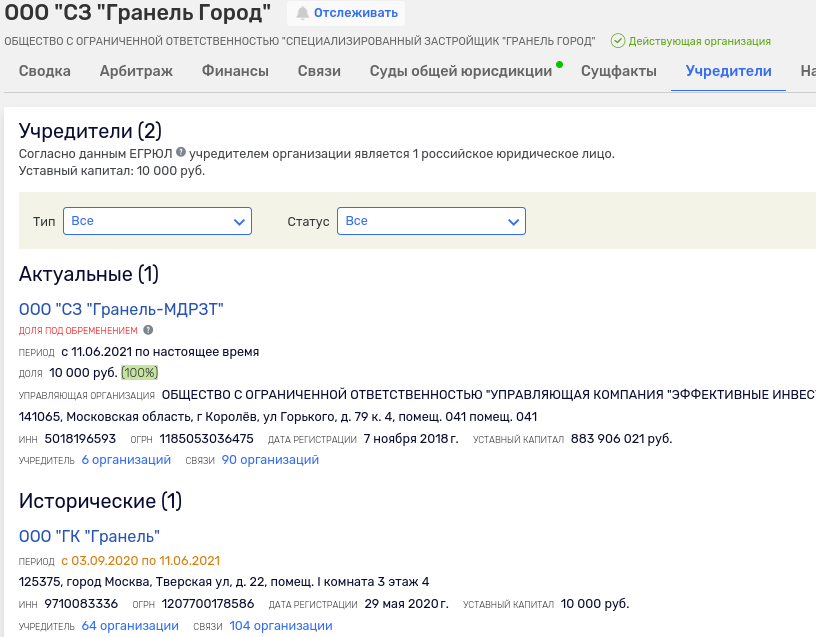Click the company title ООО "СЗ "Гранель Город"
This screenshot has width=816, height=637.
click(138, 12)
